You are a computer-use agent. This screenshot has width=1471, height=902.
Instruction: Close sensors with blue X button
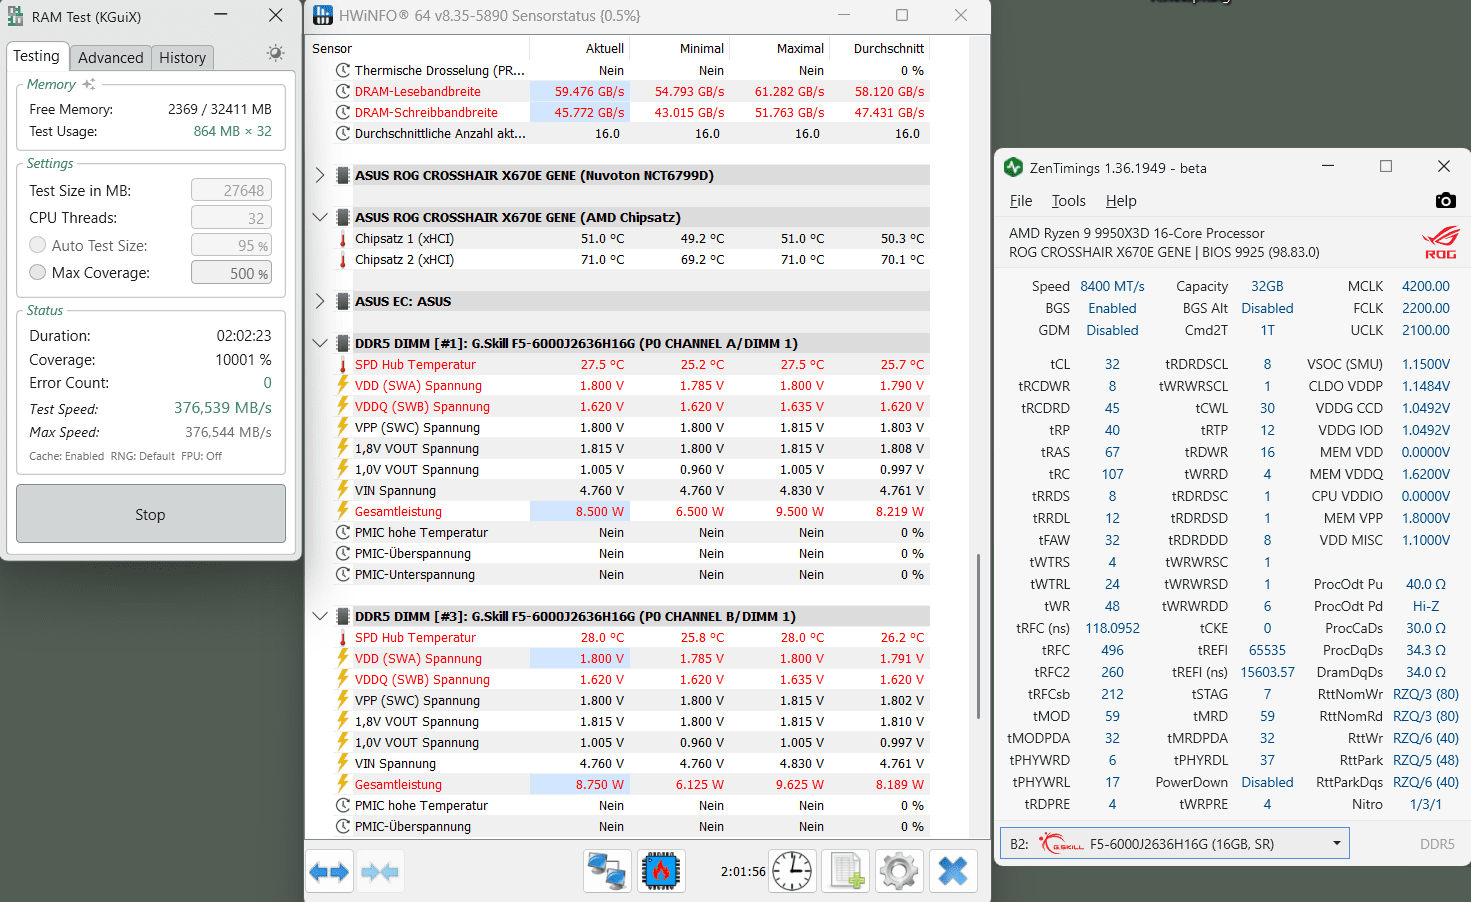(x=953, y=871)
